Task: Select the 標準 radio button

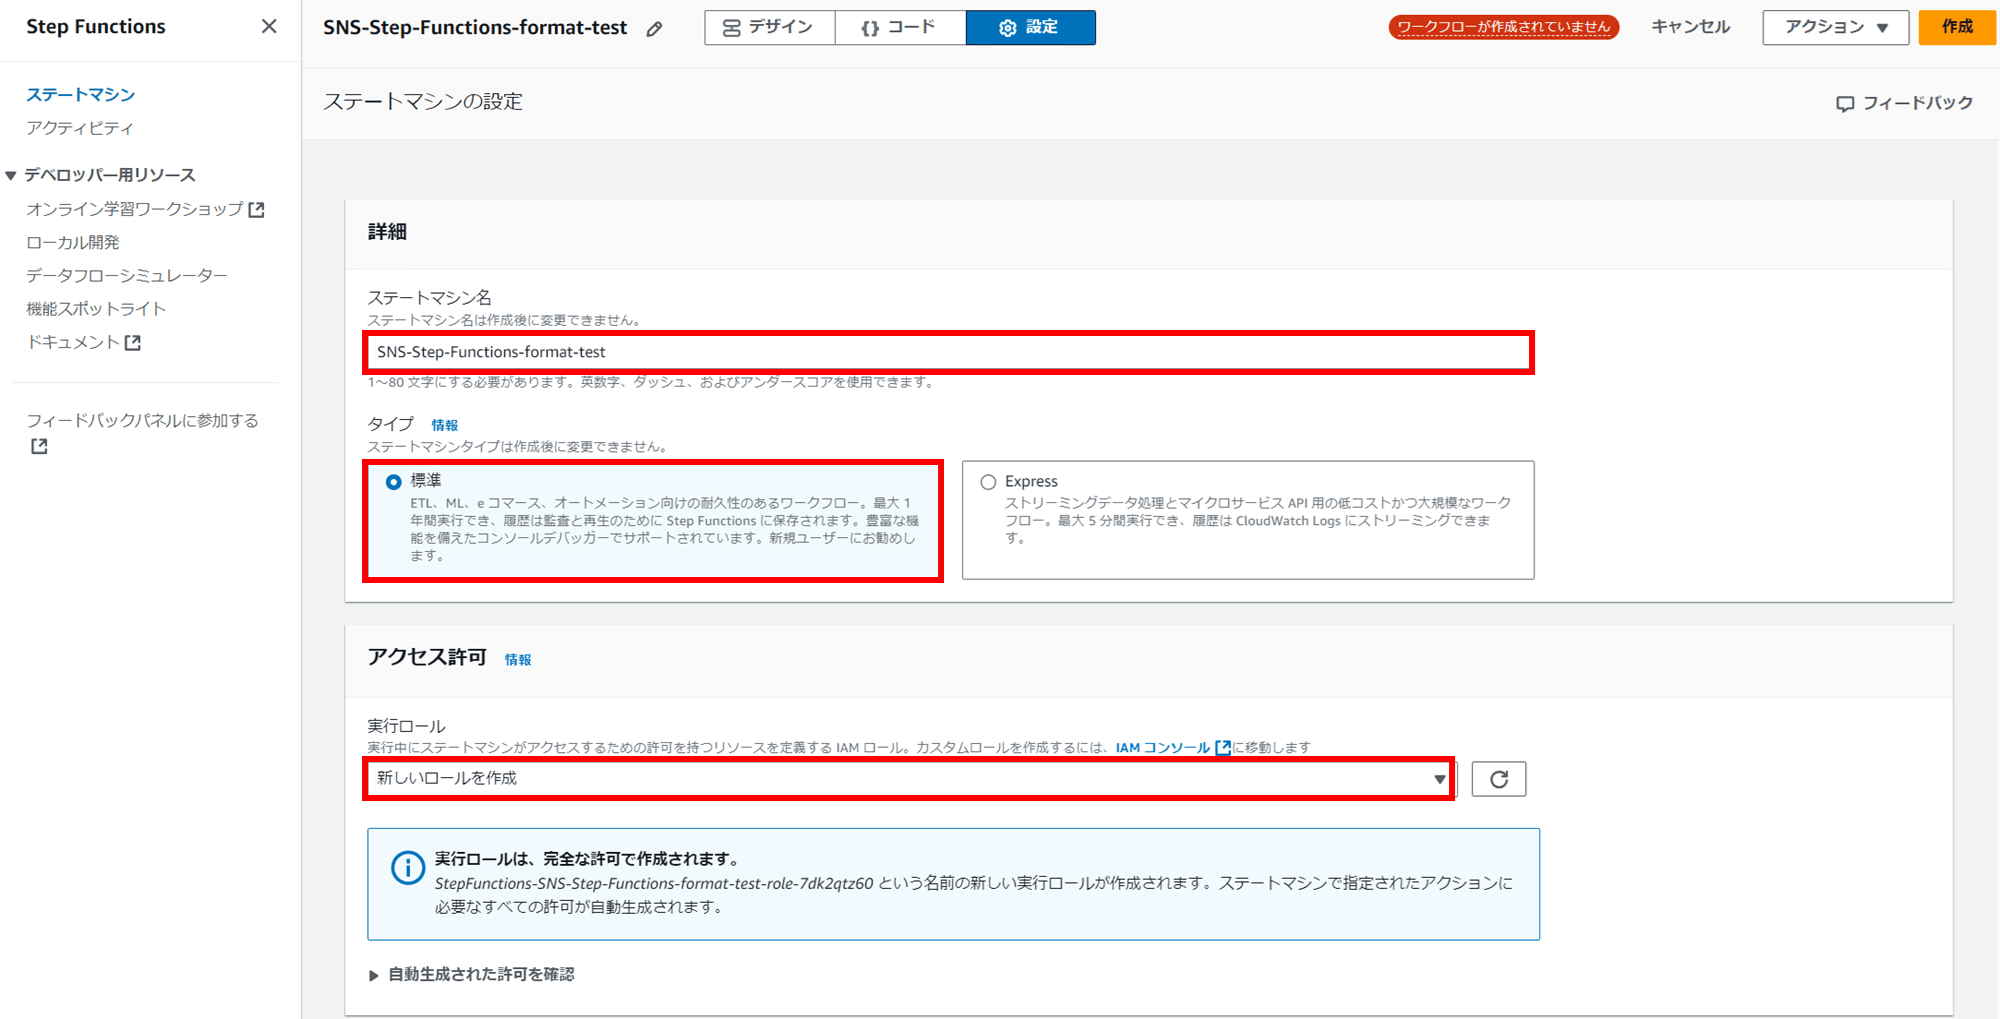Action: (394, 482)
